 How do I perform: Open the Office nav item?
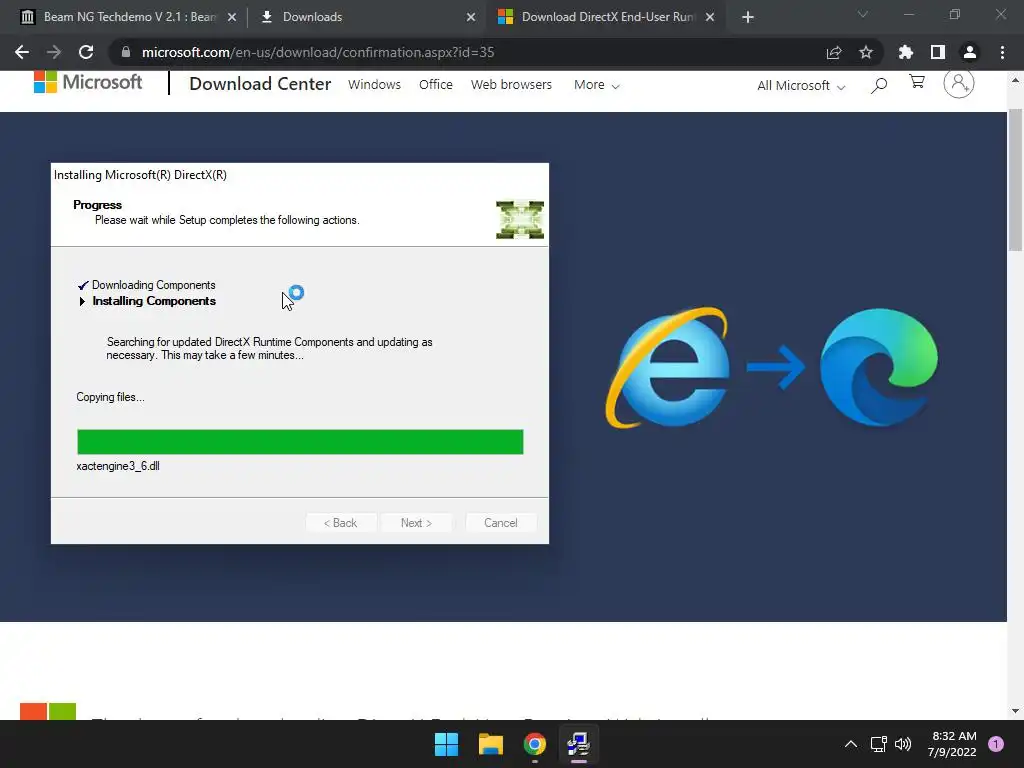pyautogui.click(x=436, y=84)
